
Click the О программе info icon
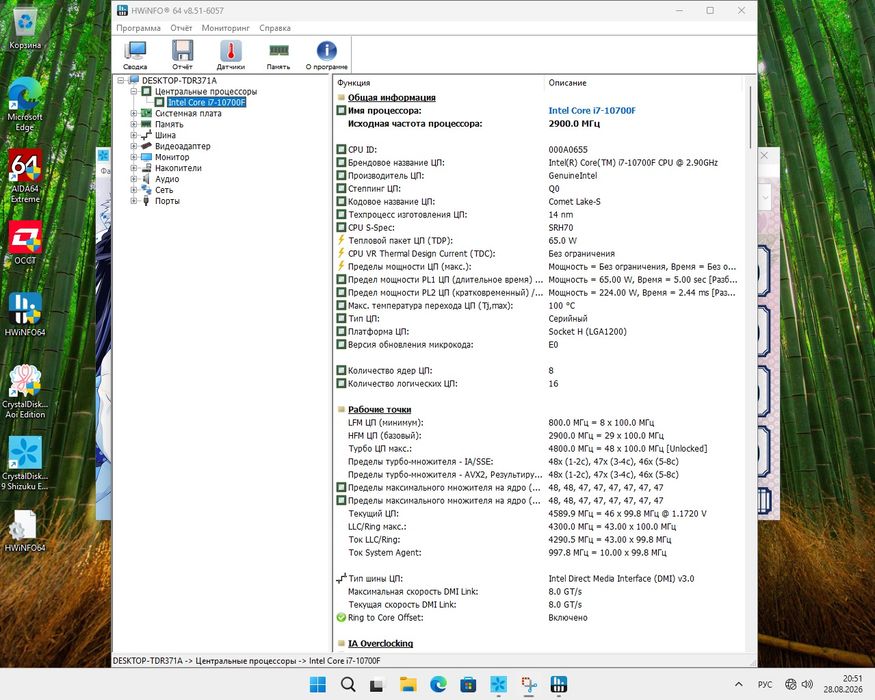[326, 55]
